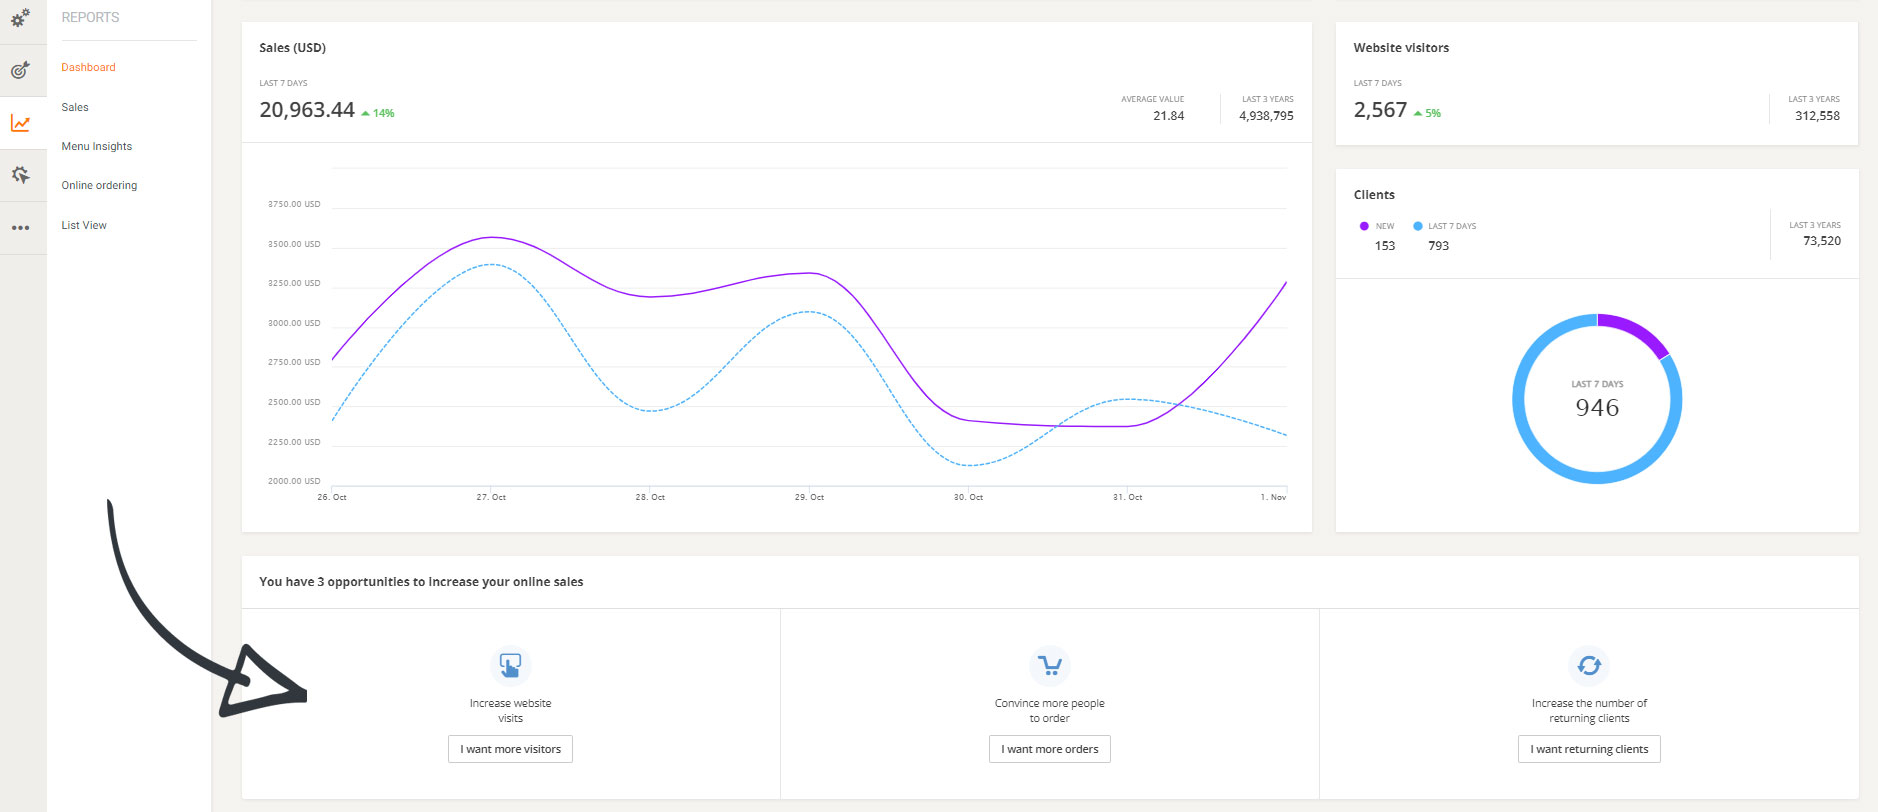Click the circular-arrows returning clients icon
Screen dimensions: 1878x812
(x=1589, y=665)
